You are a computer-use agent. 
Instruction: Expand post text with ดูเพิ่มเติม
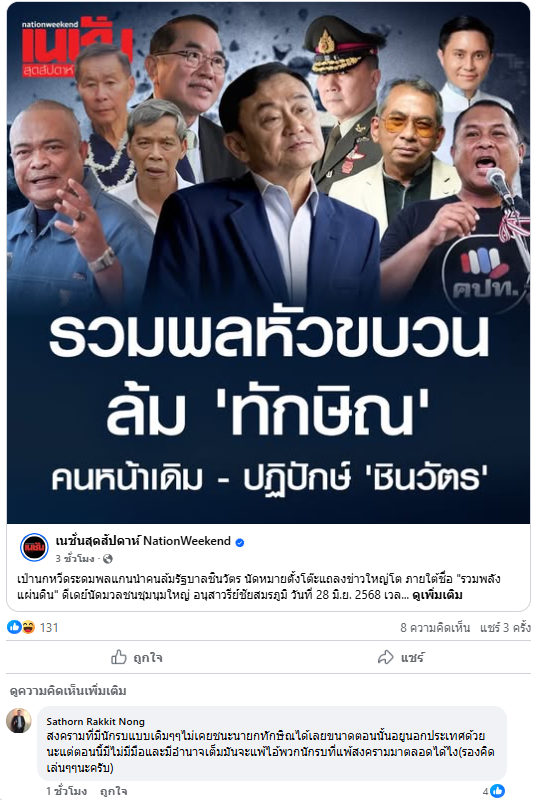point(437,595)
